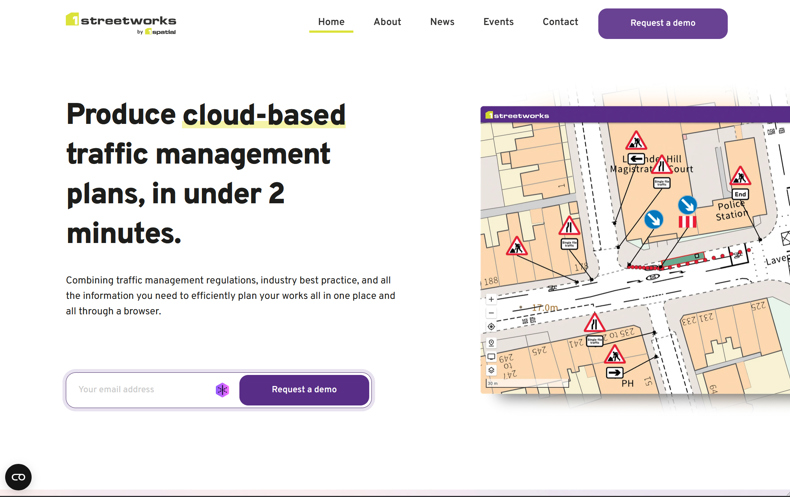Open the Contact page

click(560, 22)
